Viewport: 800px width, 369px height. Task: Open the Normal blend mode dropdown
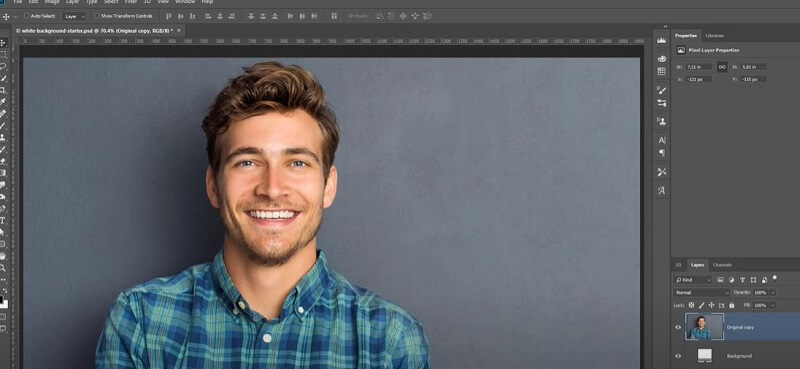(702, 292)
